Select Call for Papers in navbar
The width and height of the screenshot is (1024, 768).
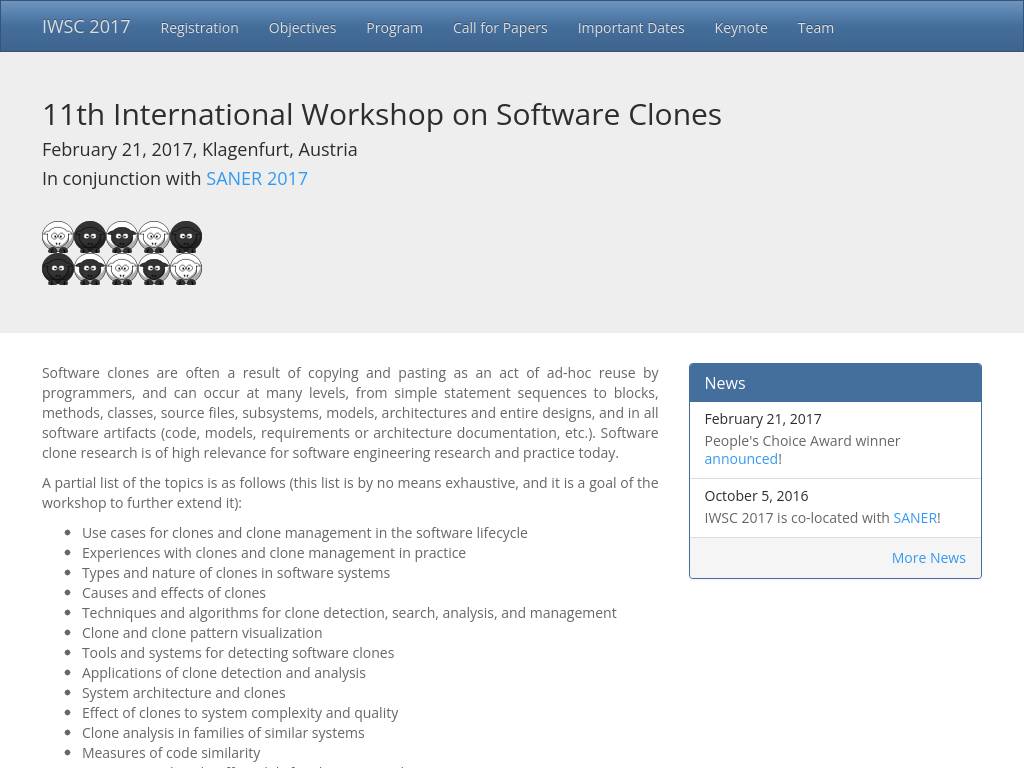coord(500,28)
